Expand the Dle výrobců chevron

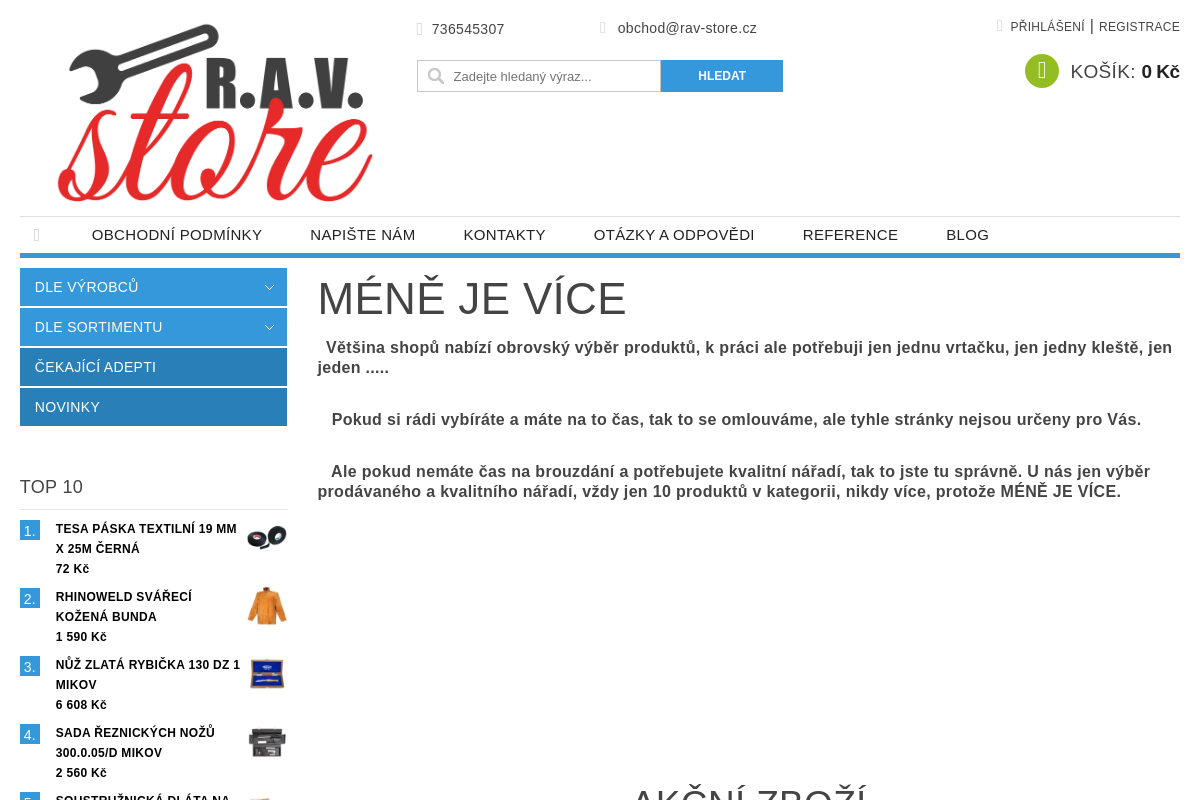click(x=269, y=287)
